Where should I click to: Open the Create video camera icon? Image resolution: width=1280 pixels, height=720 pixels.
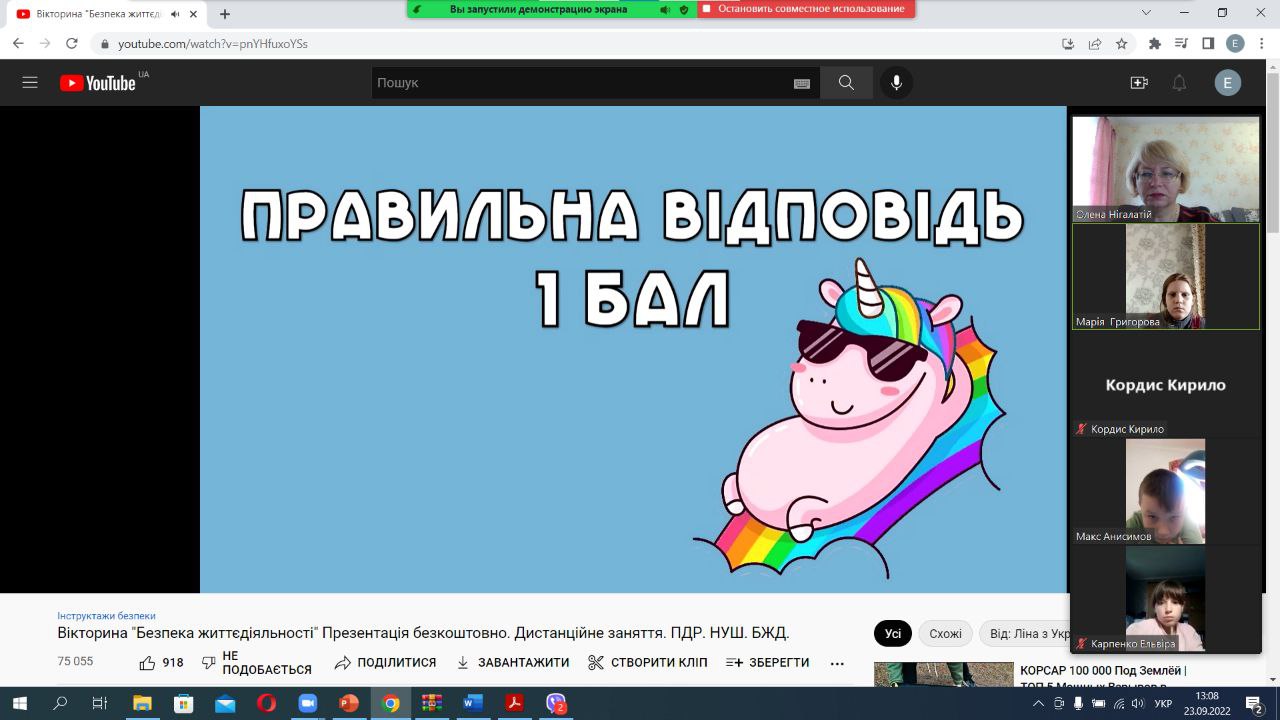[x=1139, y=83]
